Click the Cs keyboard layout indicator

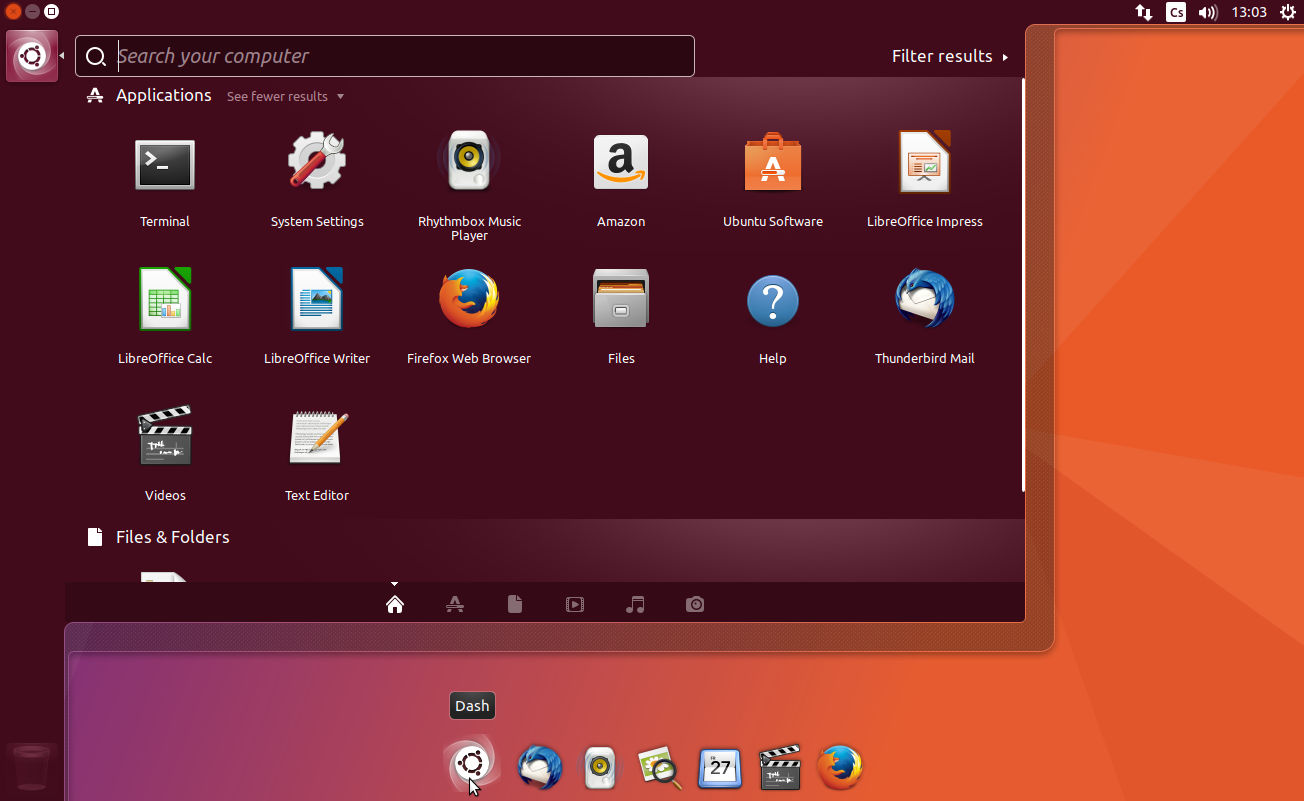pyautogui.click(x=1176, y=12)
